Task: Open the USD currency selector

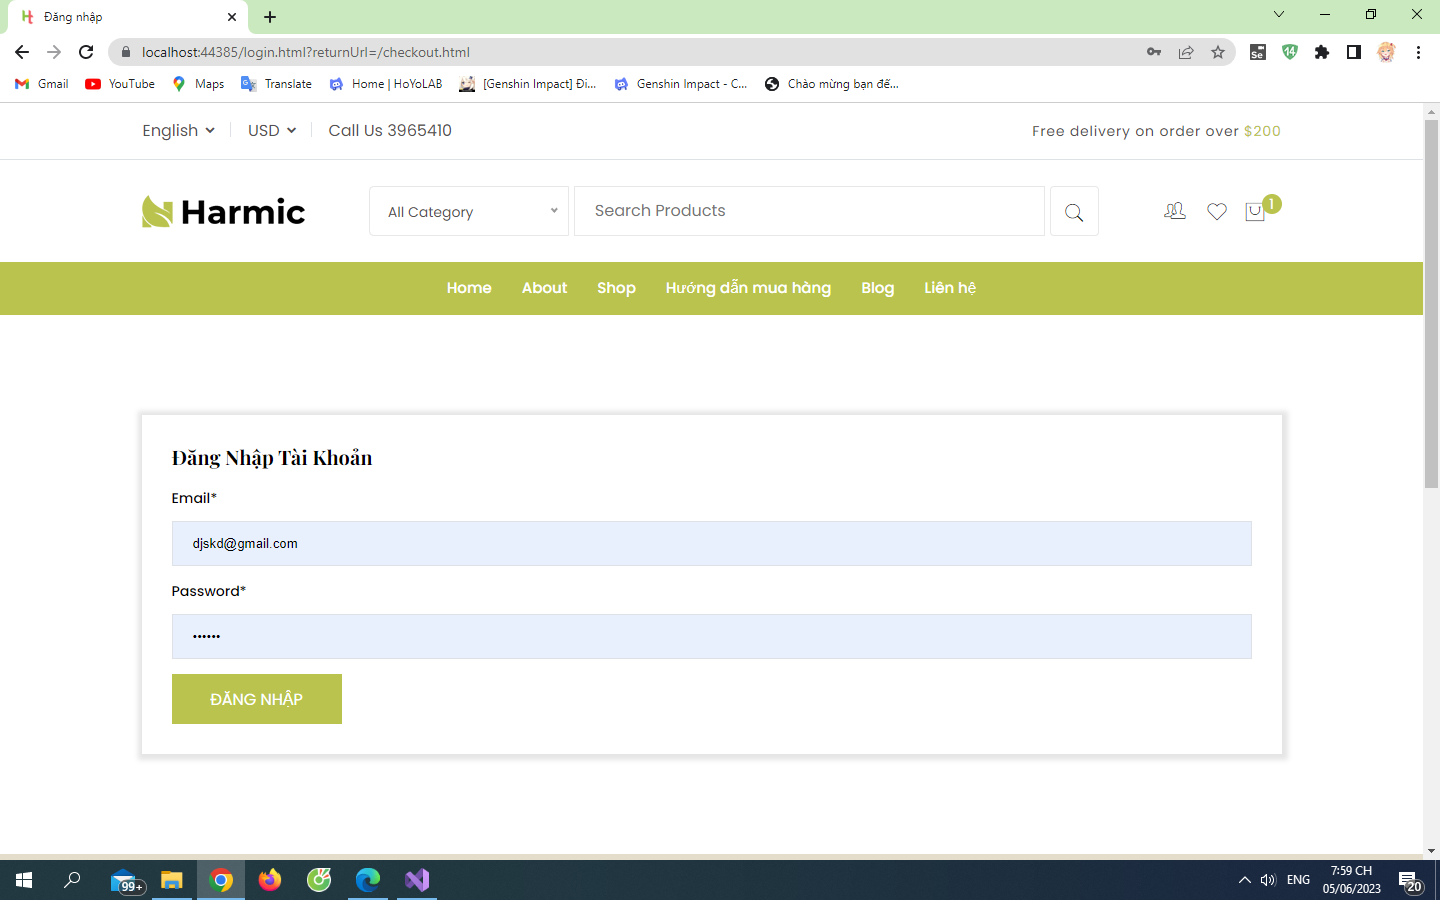Action: [x=270, y=130]
